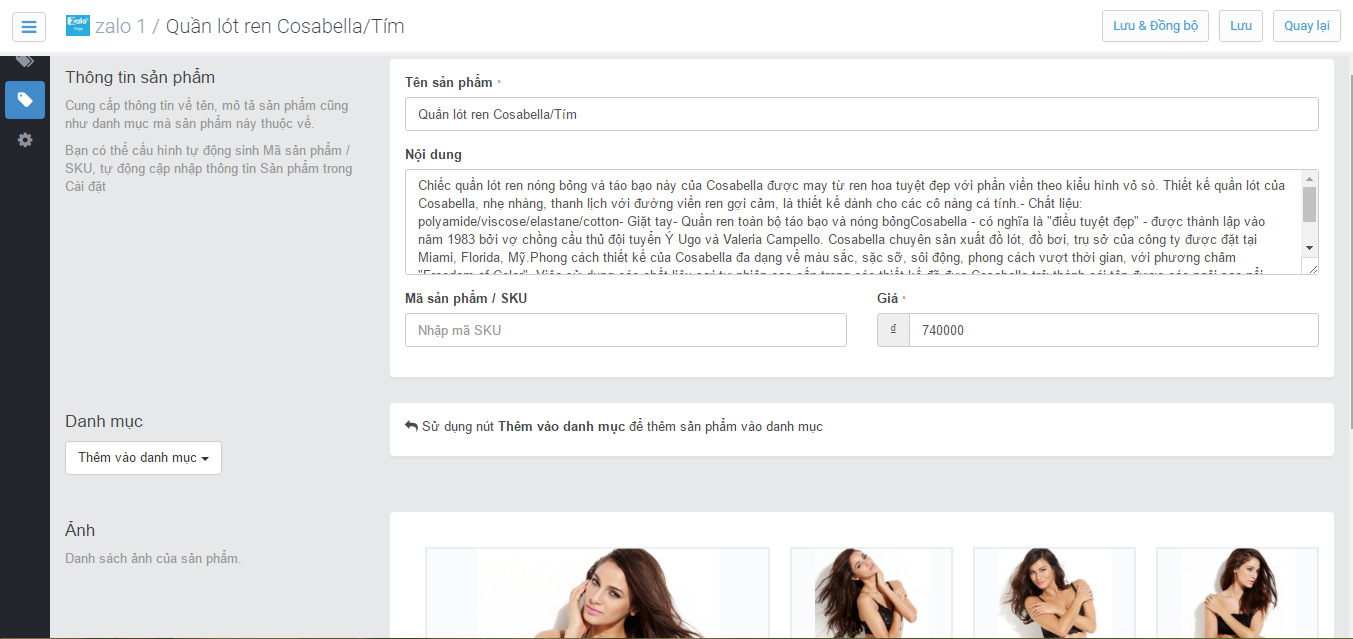Click 'Danh sách ảnh của sản phẩm.' text
Screen dimensions: 1353x639
[x=153, y=558]
